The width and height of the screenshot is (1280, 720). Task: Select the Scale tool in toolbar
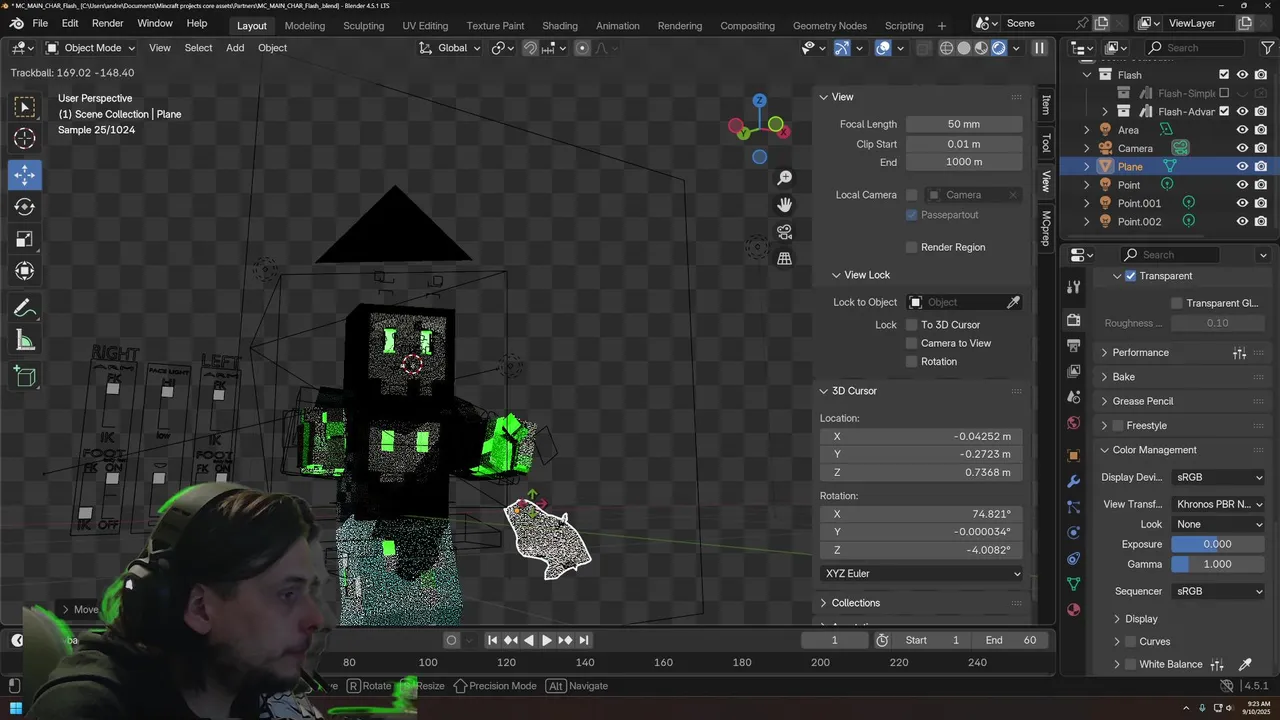(25, 239)
